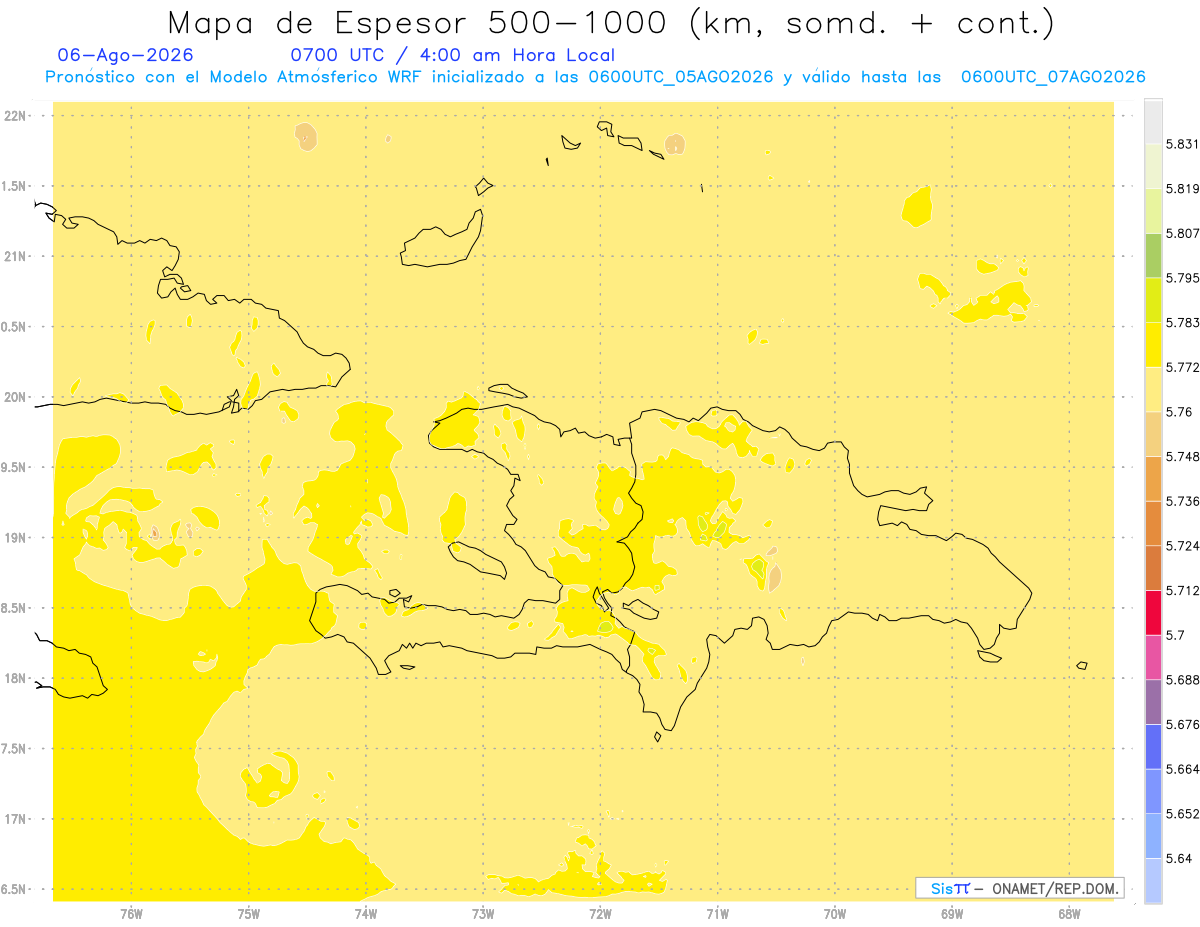Image resolution: width=1200 pixels, height=927 pixels.
Task: Select the bright yellow swatch above 5.772
Action: point(1154,345)
